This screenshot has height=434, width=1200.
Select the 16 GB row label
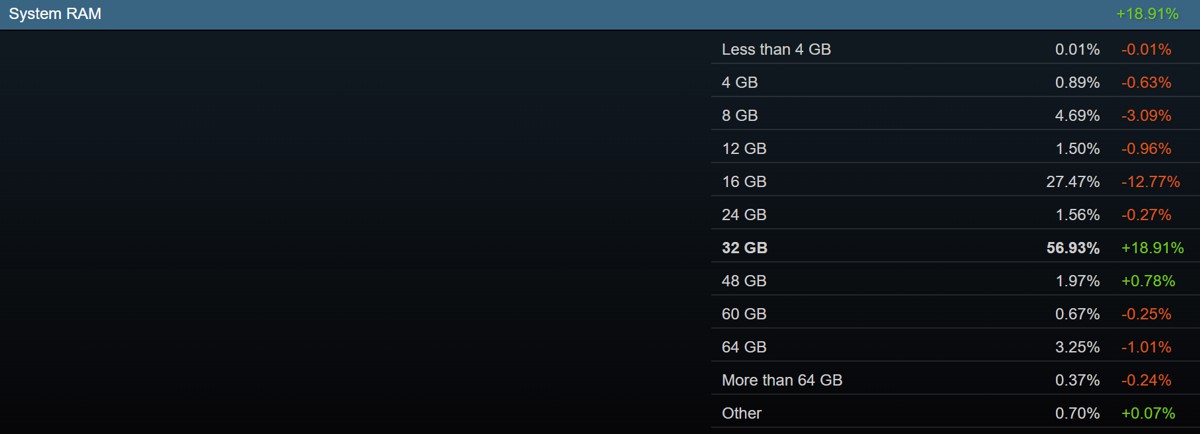click(743, 181)
